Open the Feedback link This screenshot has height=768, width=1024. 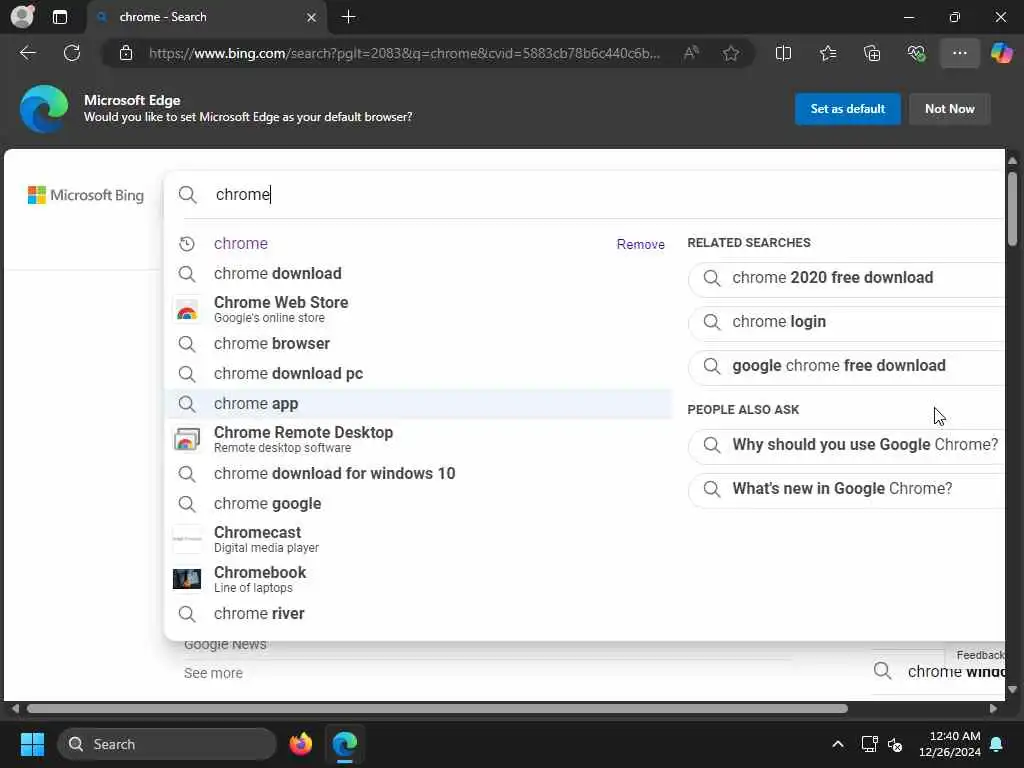(x=979, y=655)
